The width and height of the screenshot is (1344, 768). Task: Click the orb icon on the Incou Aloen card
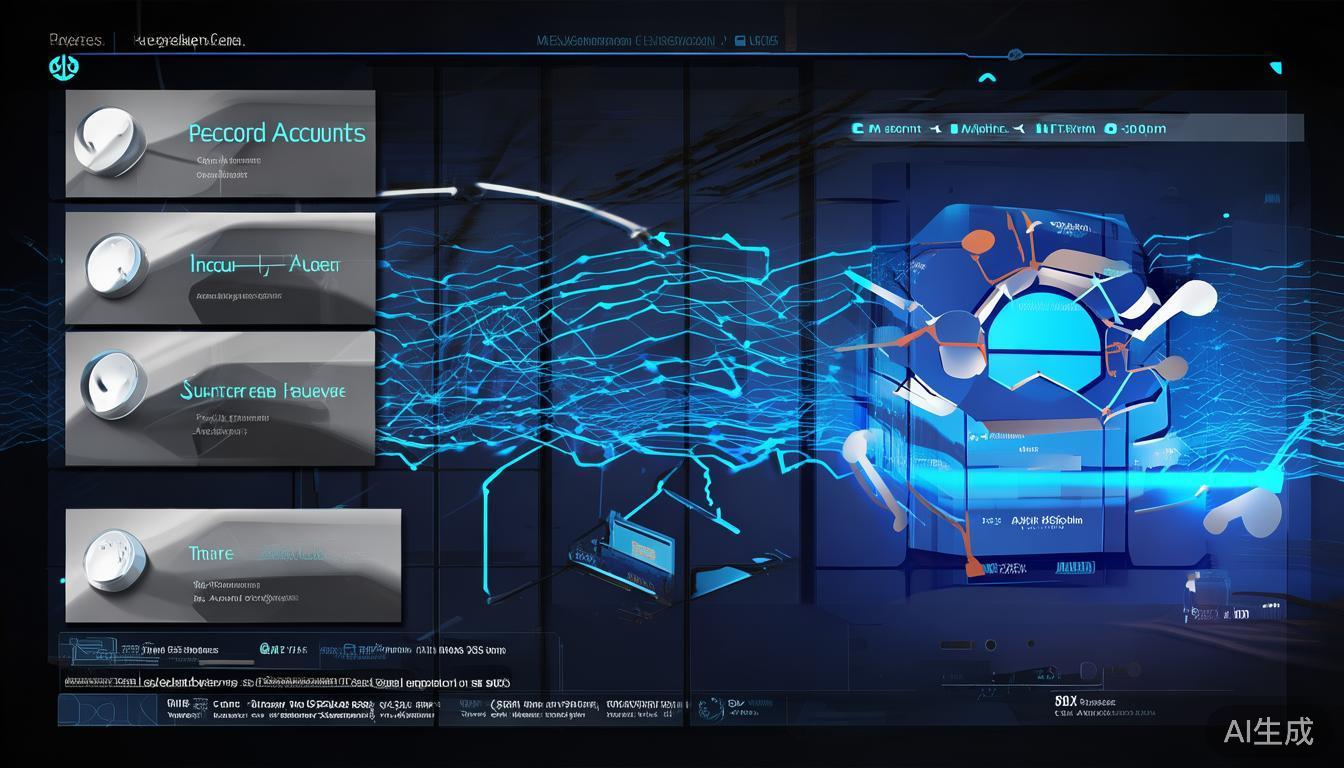pos(119,265)
